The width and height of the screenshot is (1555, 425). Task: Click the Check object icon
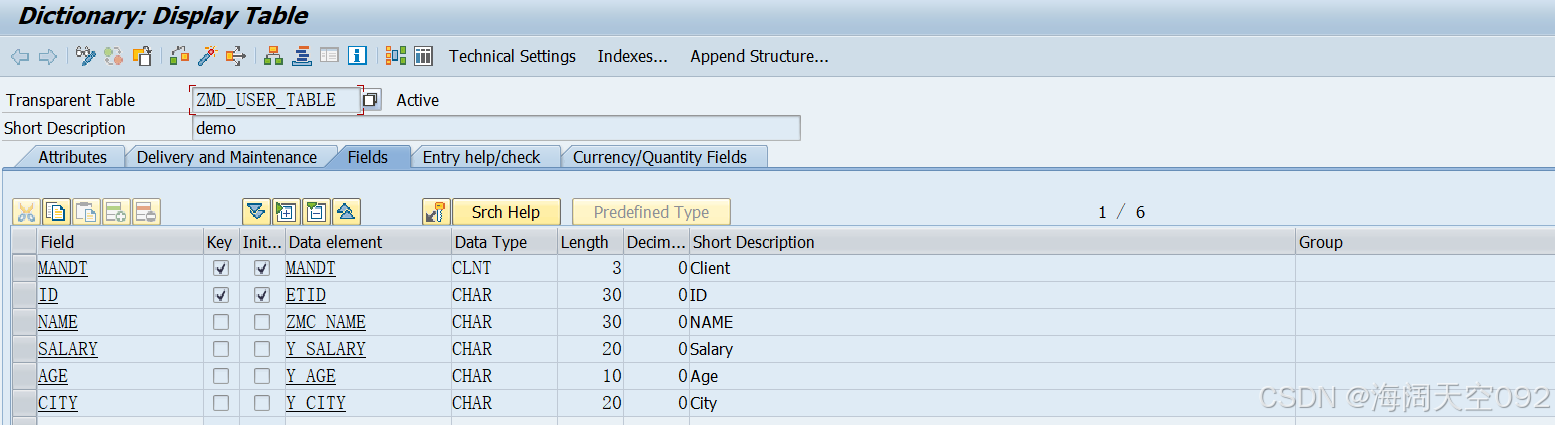point(179,56)
